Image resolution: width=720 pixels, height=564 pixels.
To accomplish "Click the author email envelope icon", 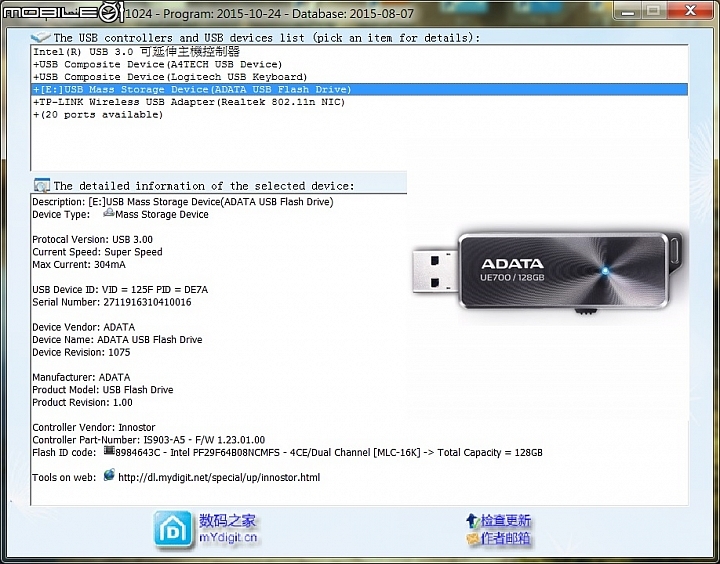I will coord(473,538).
